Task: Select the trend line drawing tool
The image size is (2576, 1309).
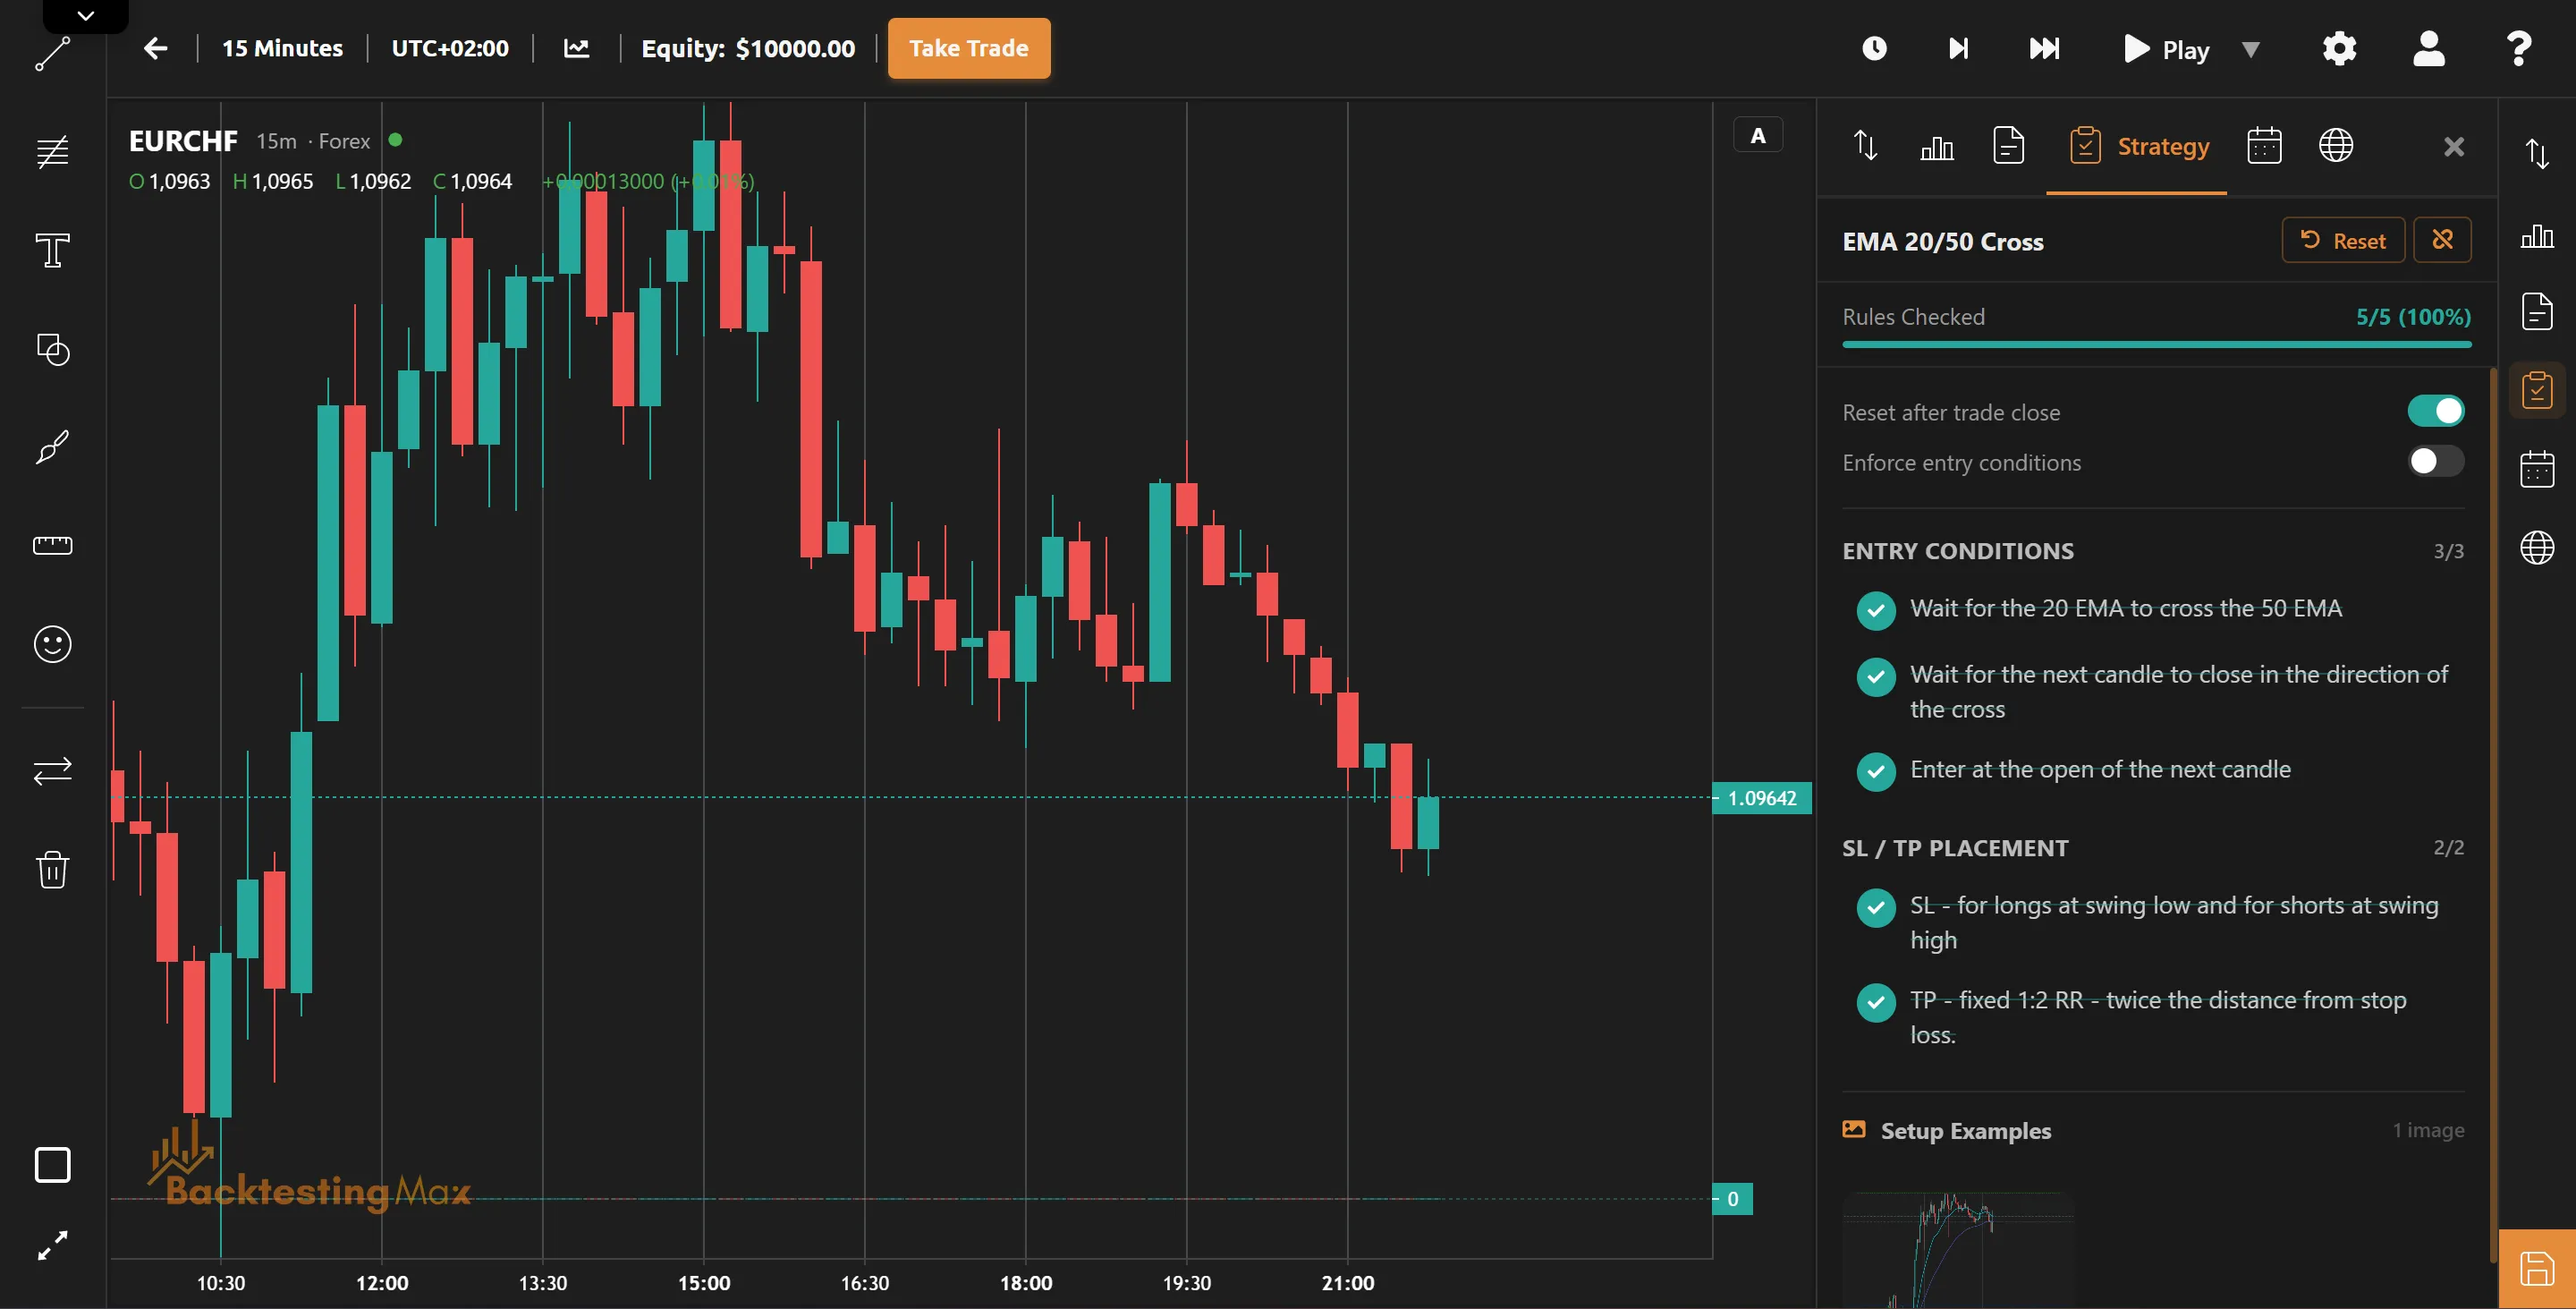Action: [52, 54]
